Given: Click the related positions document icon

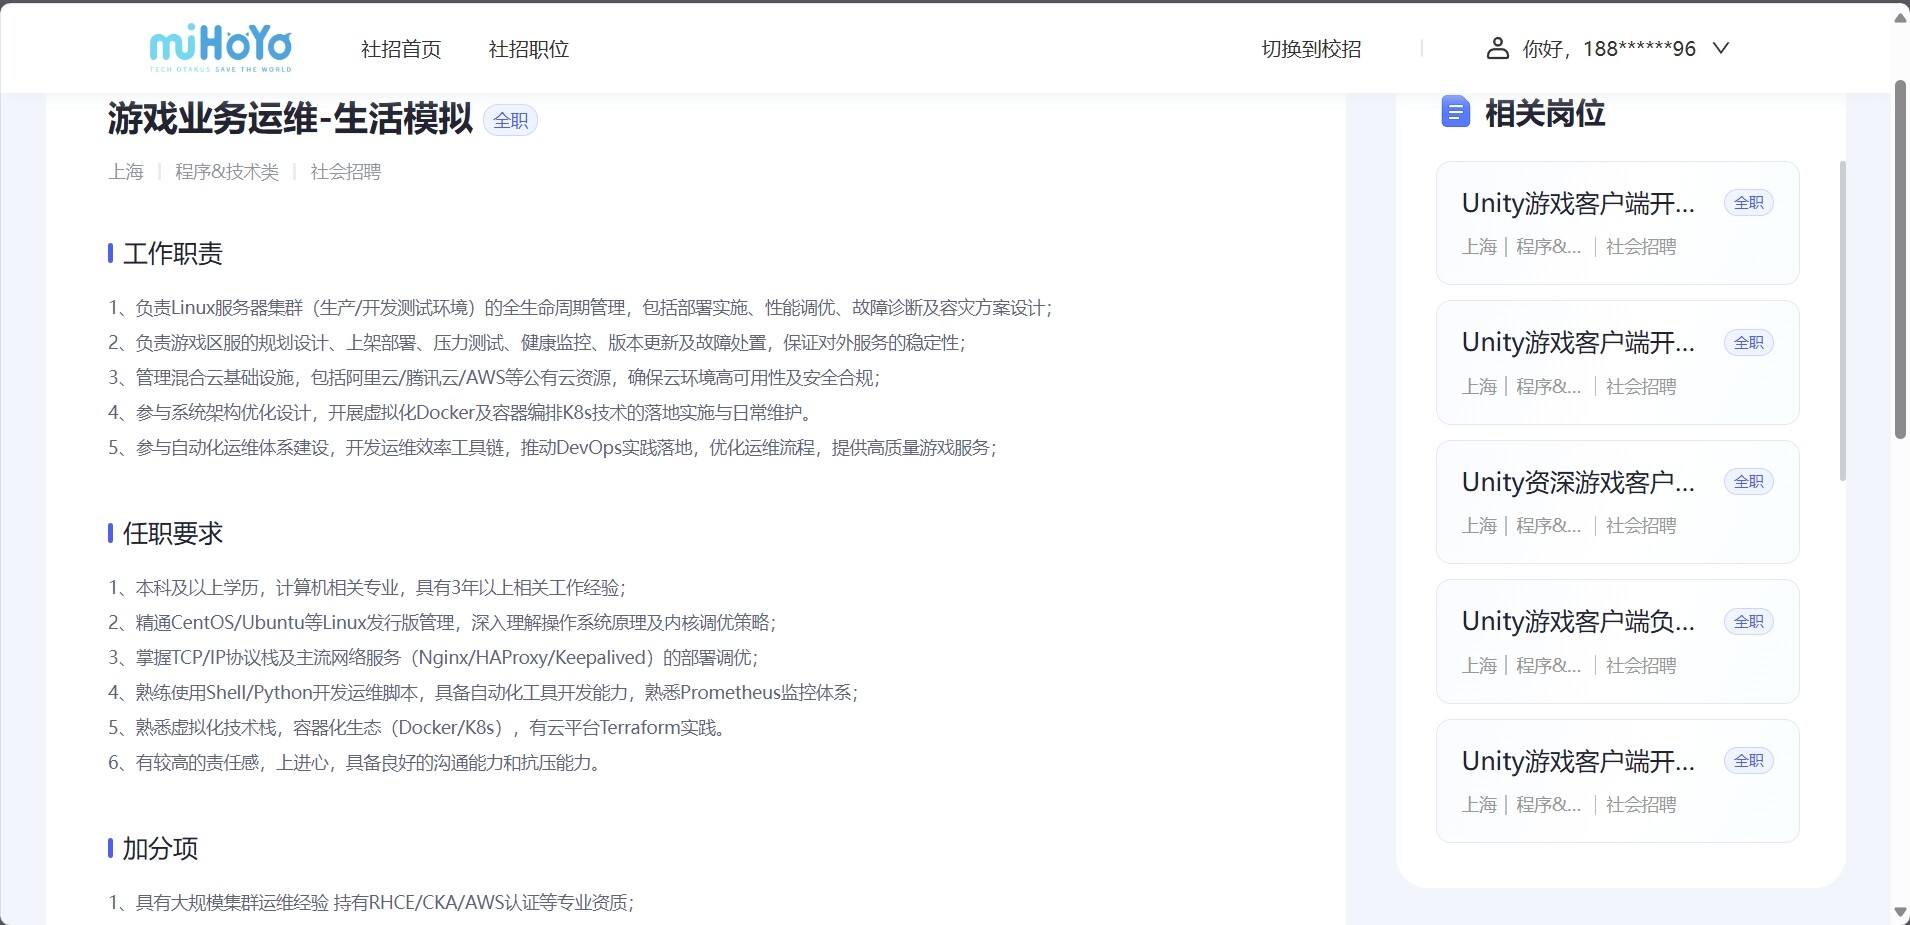Looking at the screenshot, I should 1455,112.
